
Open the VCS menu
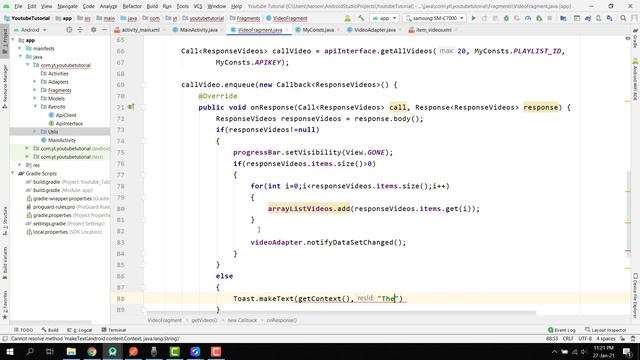[x=198, y=6]
